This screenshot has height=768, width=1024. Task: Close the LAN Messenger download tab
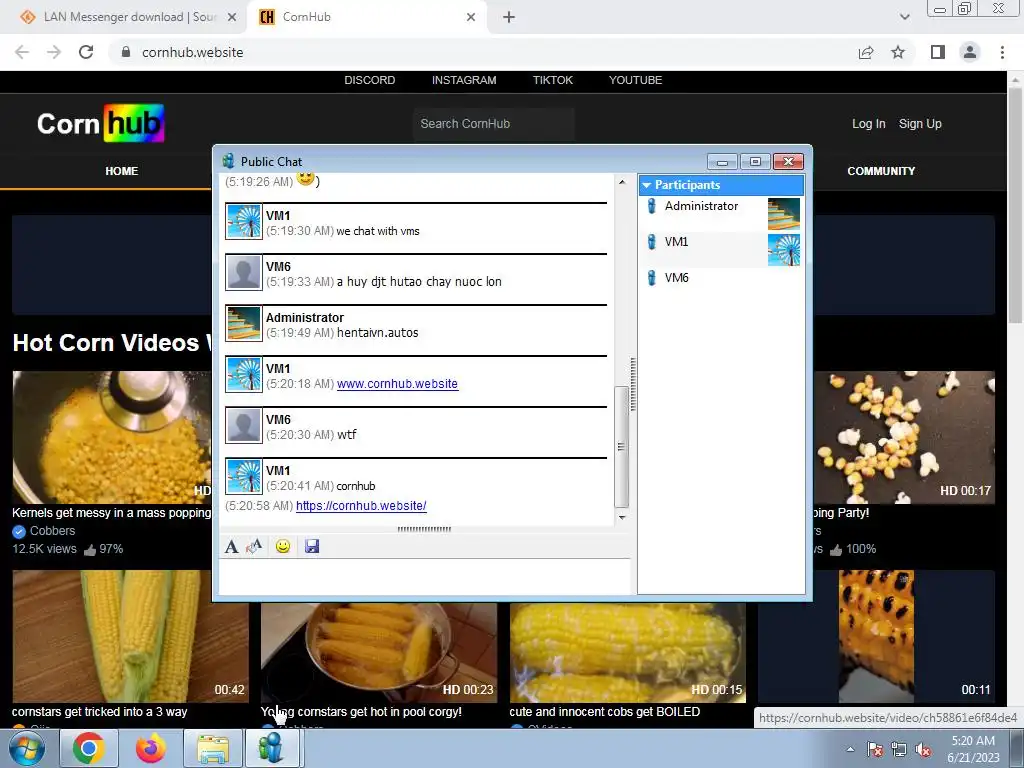pos(232,17)
